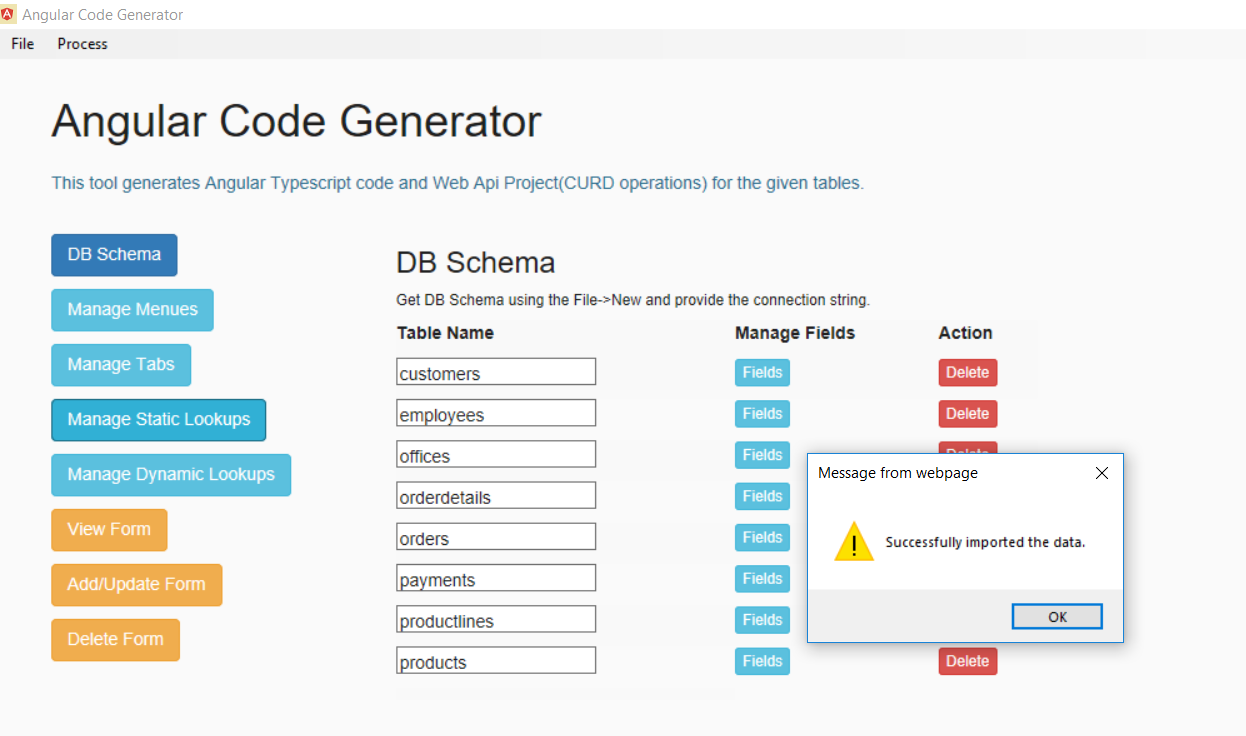1246x736 pixels.
Task: Open the Process menu
Action: tap(81, 43)
